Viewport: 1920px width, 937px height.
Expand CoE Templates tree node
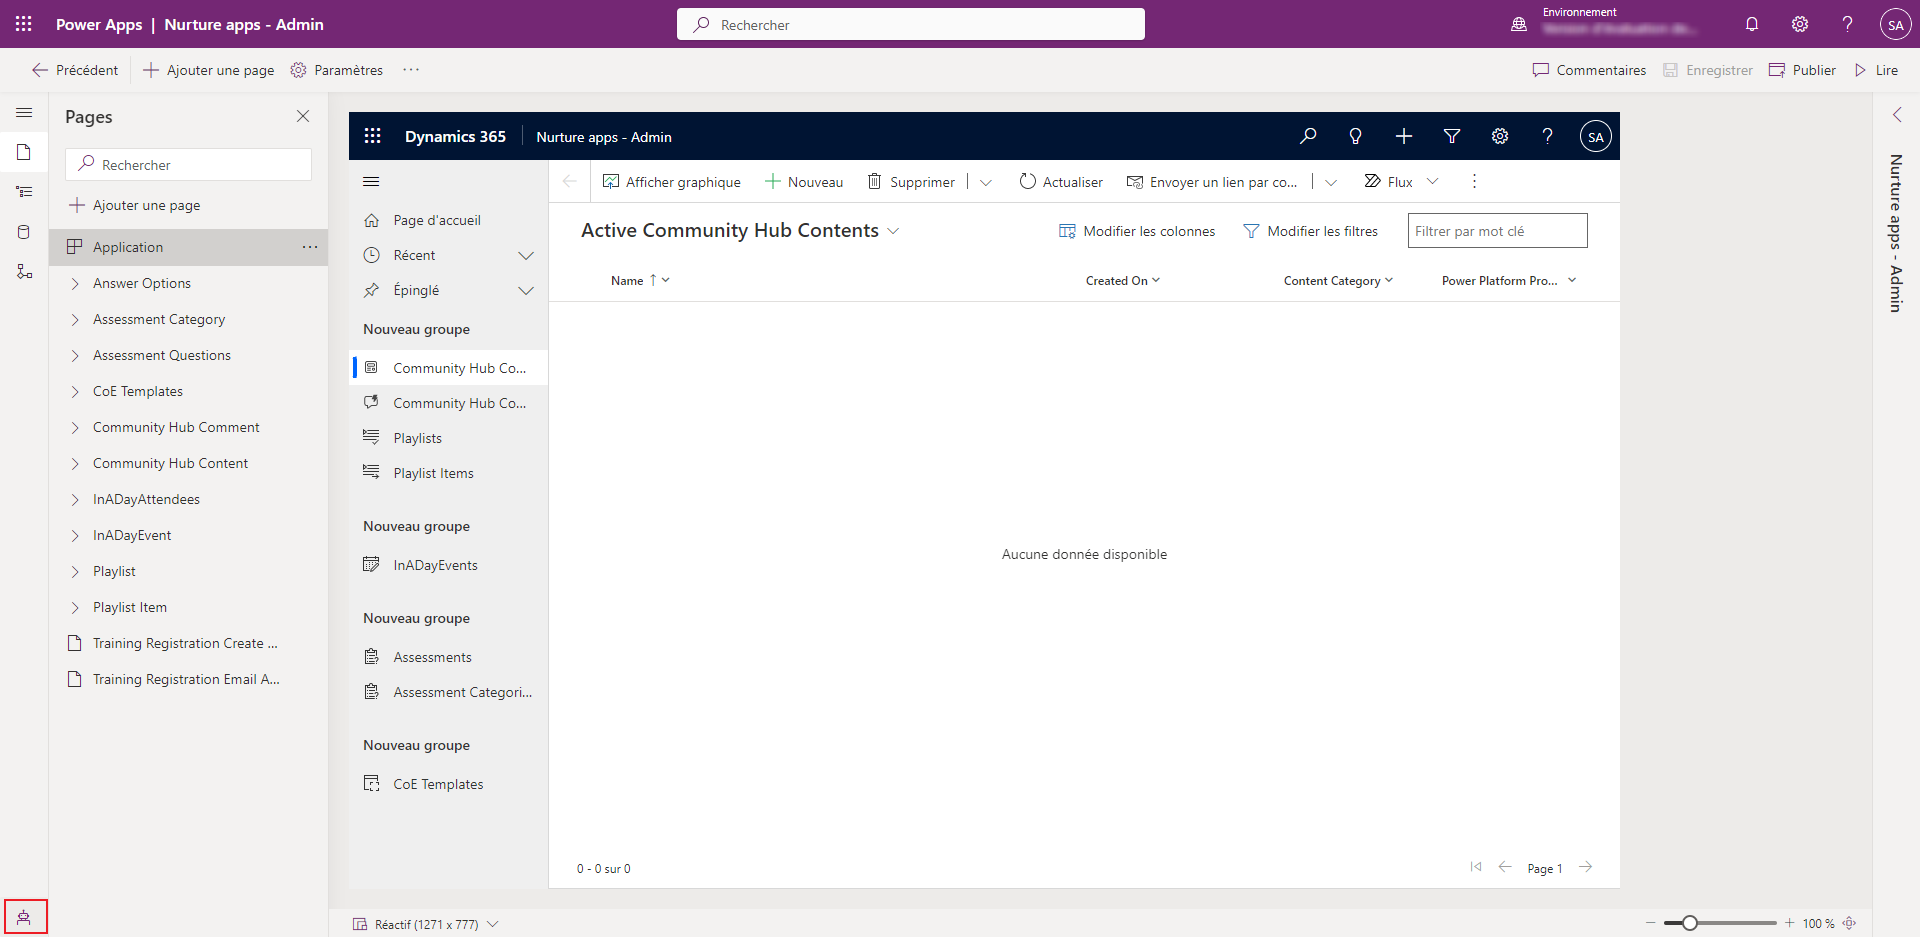(75, 392)
